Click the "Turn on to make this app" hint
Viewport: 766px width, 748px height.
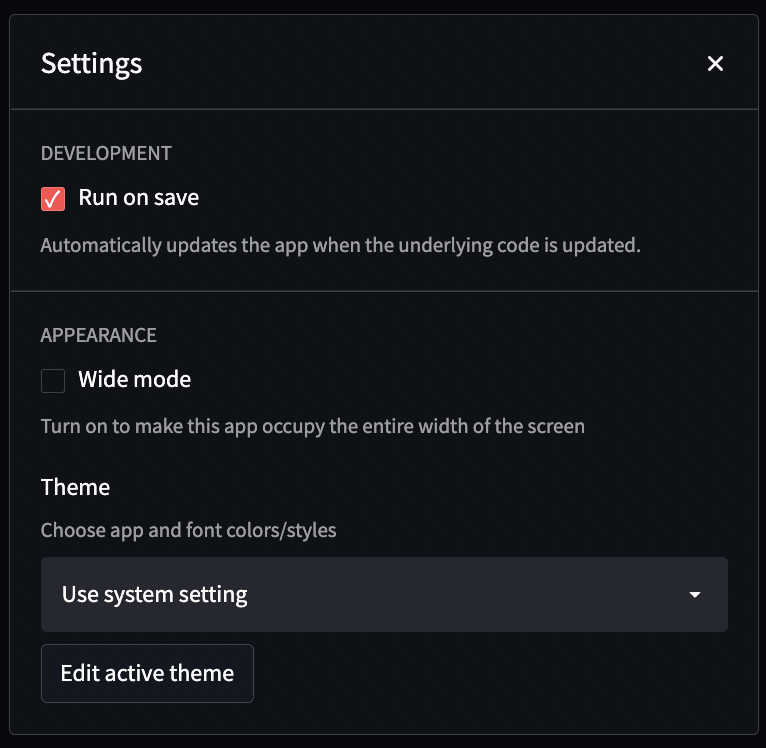(312, 426)
